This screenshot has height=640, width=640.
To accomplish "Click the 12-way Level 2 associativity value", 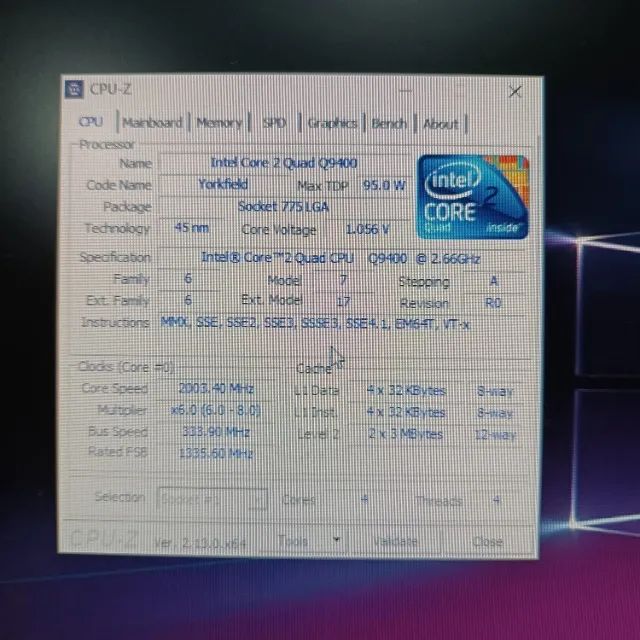I will tap(496, 434).
